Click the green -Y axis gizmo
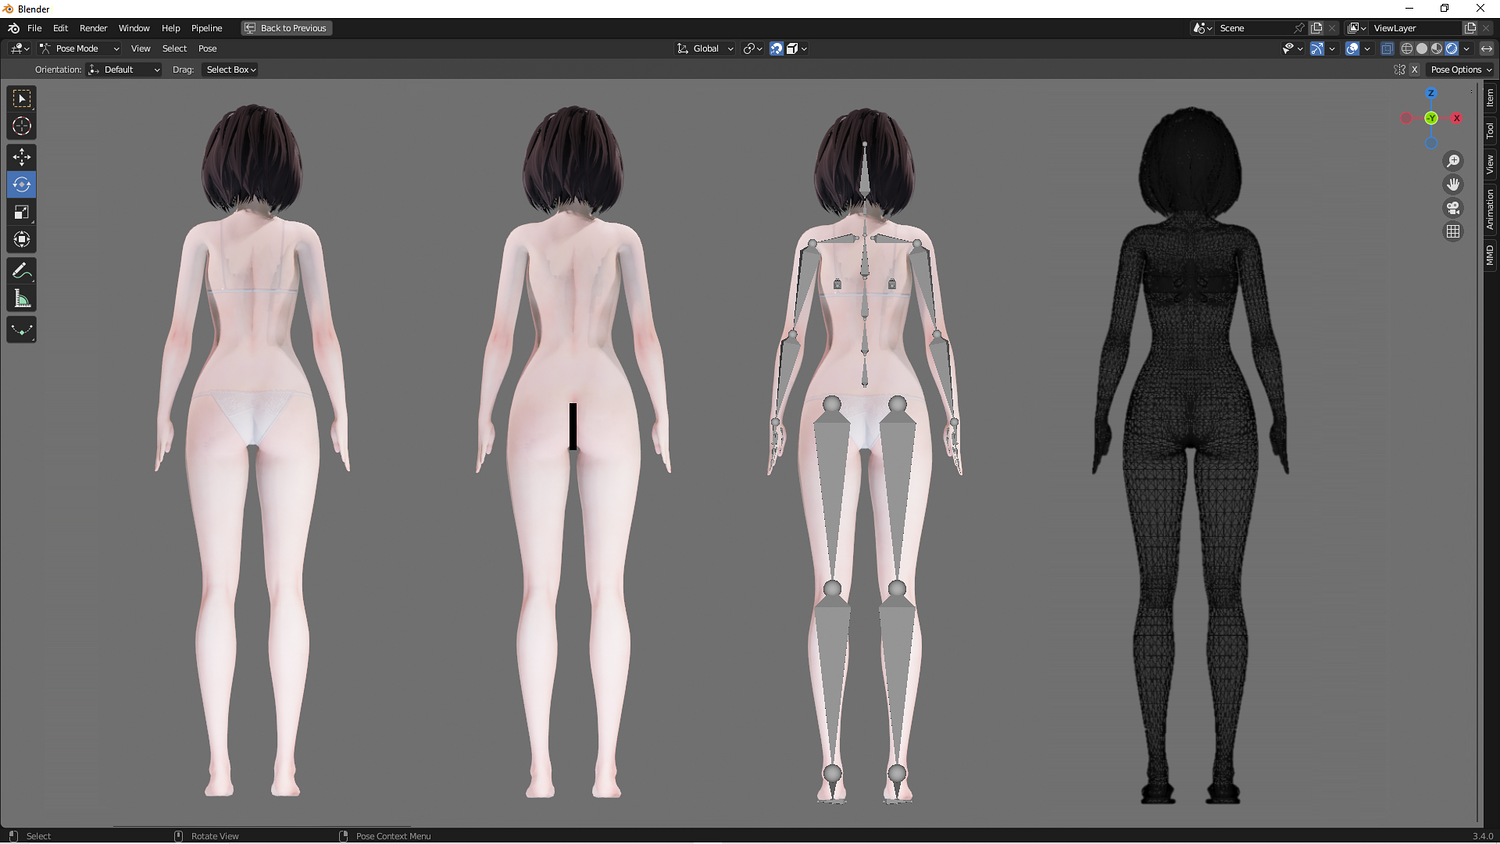 coord(1431,118)
